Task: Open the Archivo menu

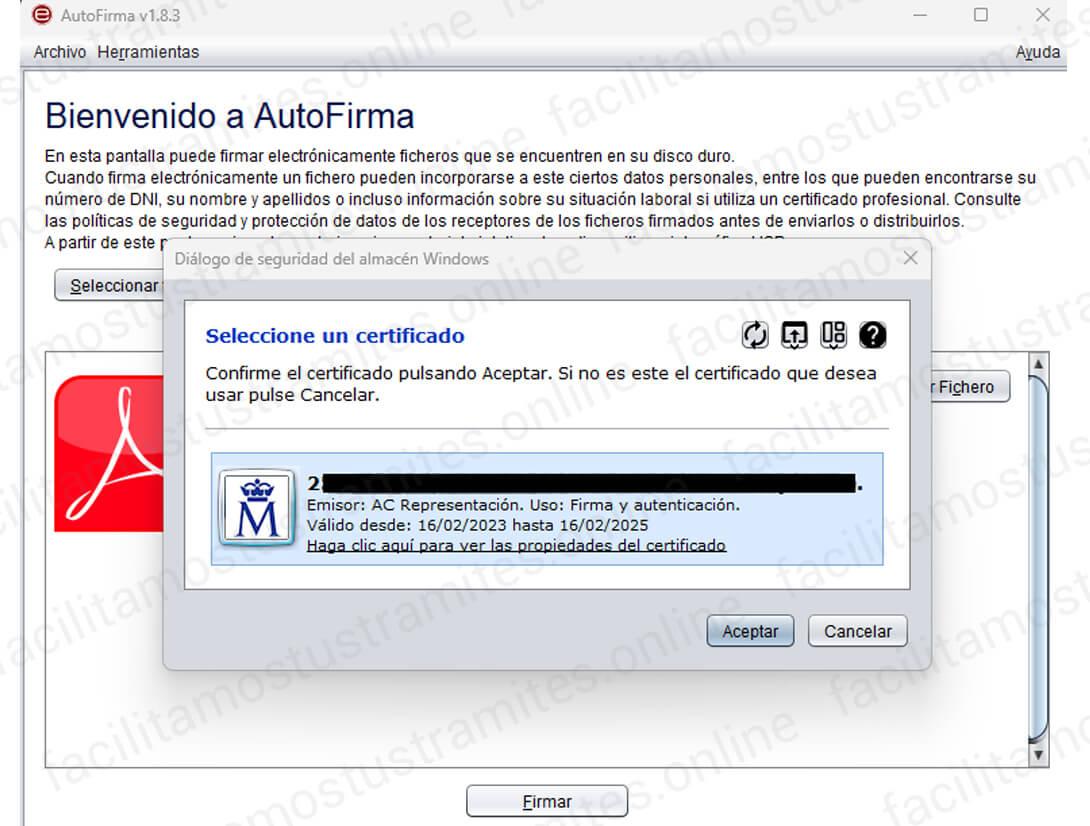Action: coord(59,52)
